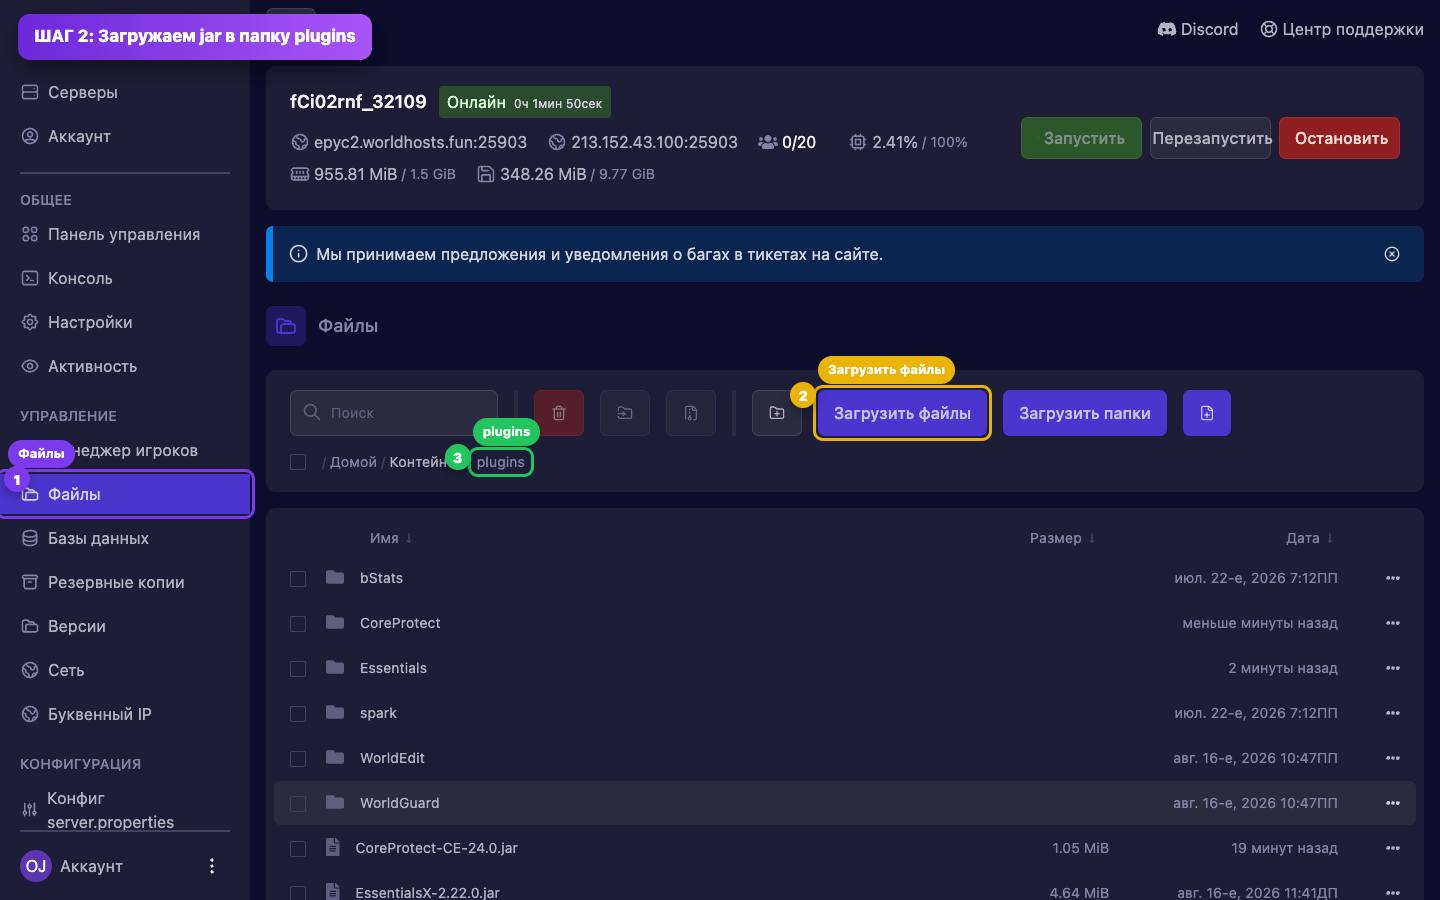
Task: Click the WorldGuard folder icon
Action: 335,802
